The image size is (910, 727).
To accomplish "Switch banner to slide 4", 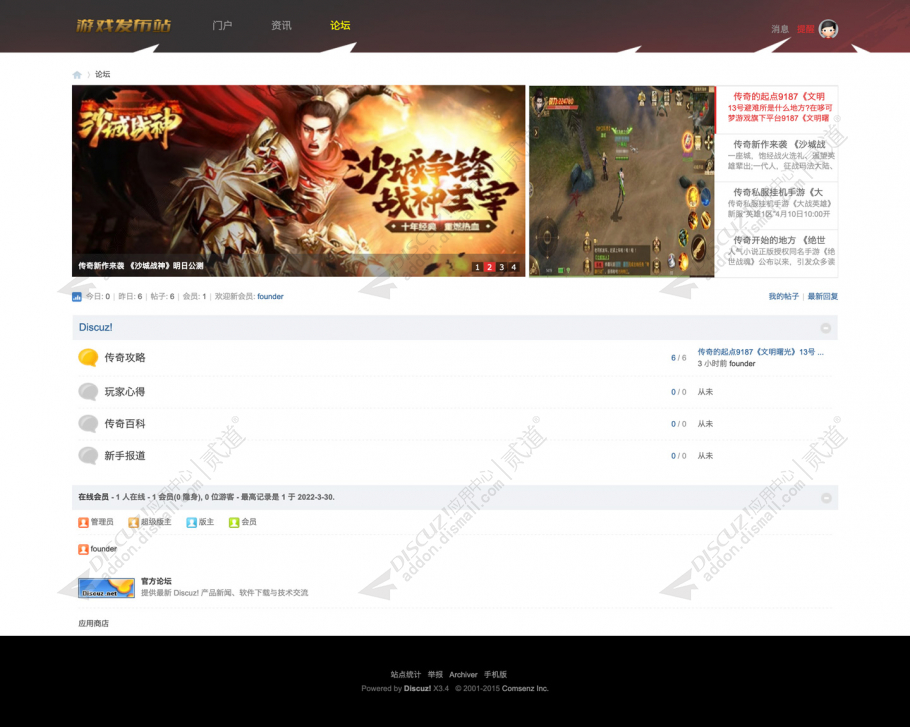I will point(514,267).
